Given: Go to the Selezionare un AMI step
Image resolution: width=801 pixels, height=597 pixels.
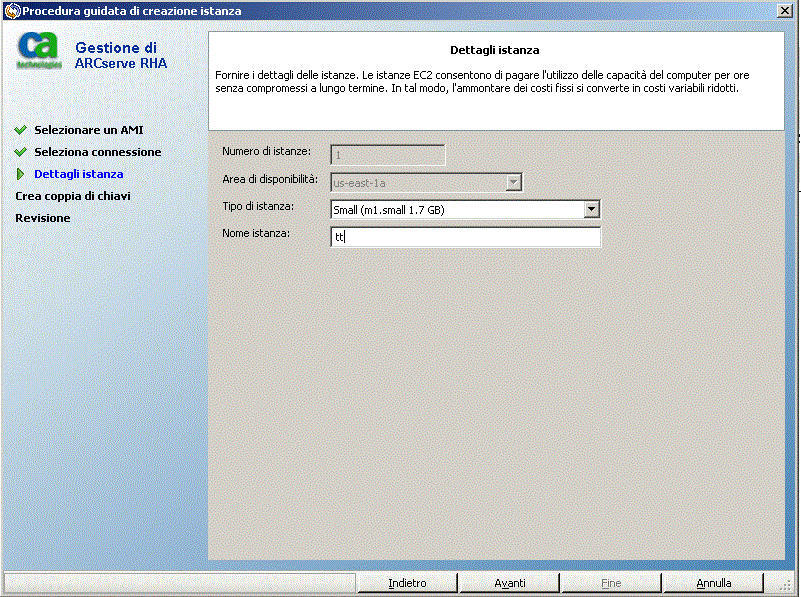Looking at the screenshot, I should tap(88, 130).
